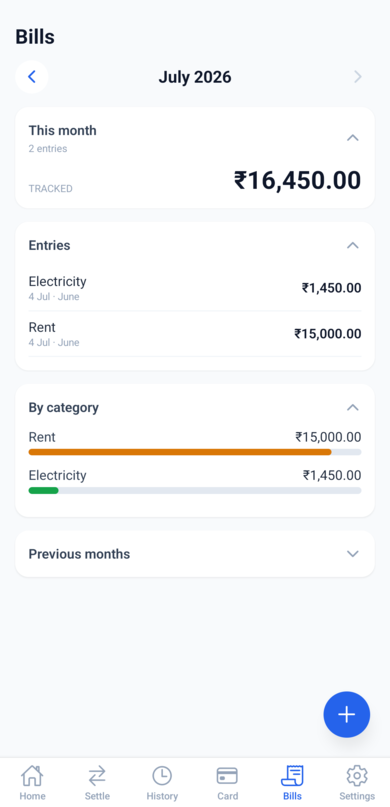
Task: Tap the orange Rent category bar
Action: pyautogui.click(x=180, y=452)
